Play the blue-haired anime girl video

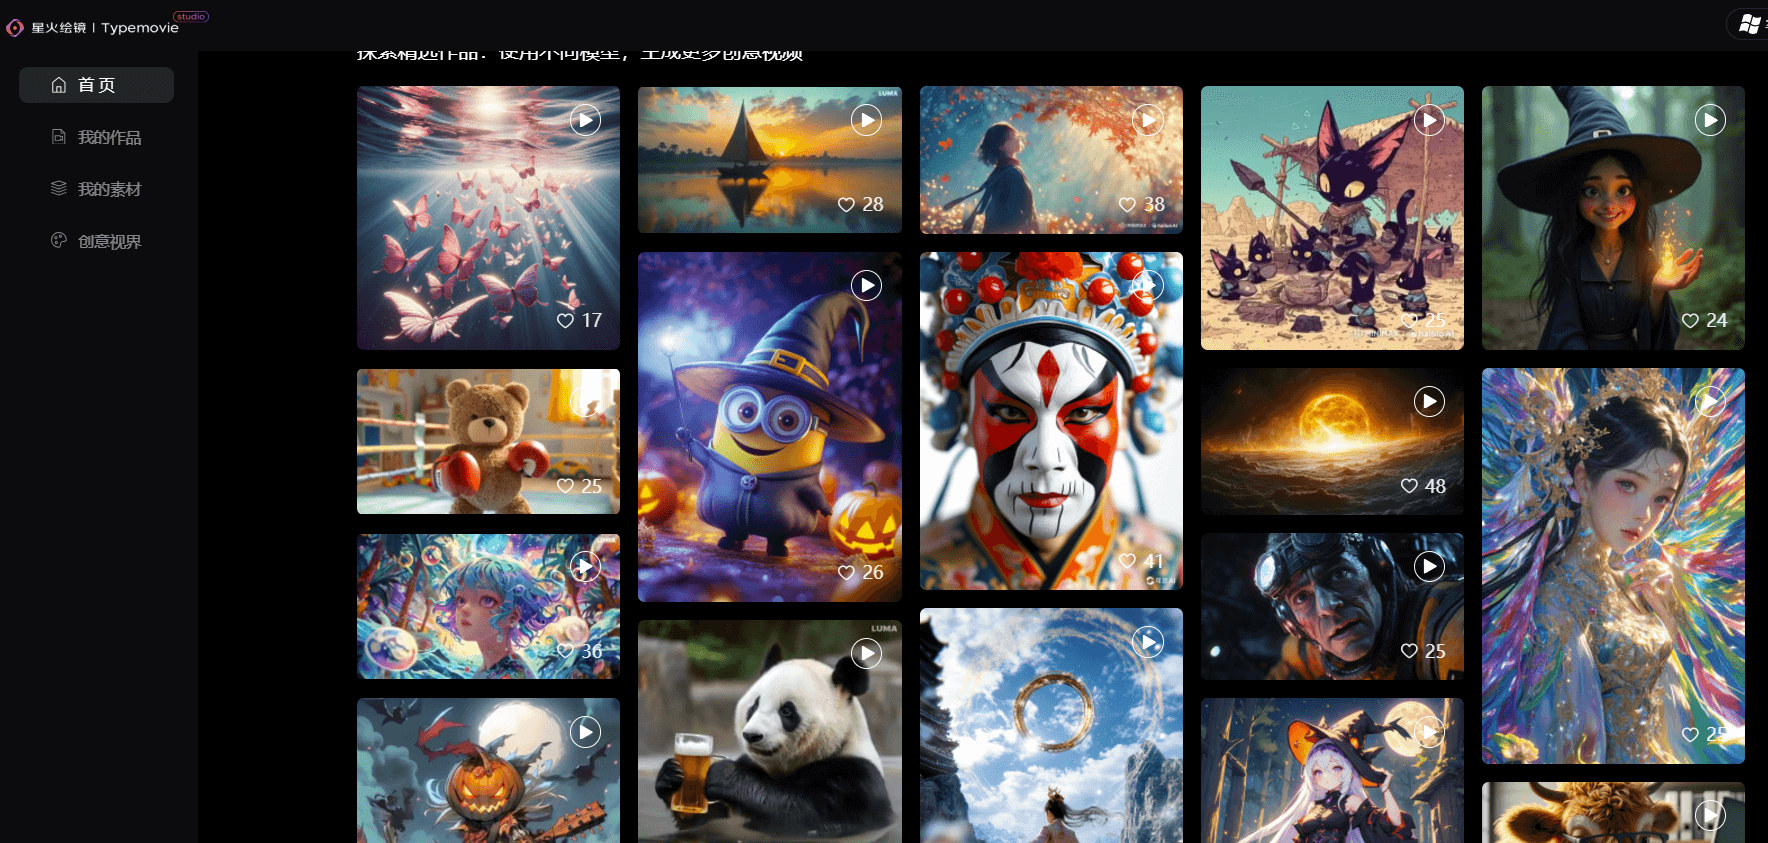pos(585,567)
